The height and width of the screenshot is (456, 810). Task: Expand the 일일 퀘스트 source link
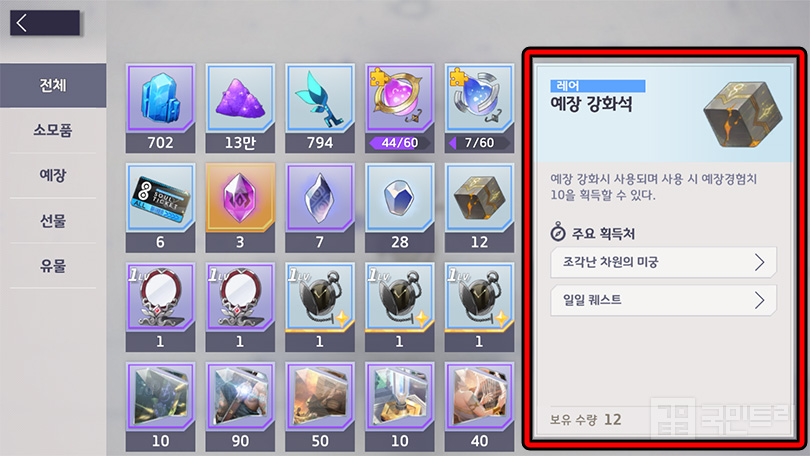tap(663, 300)
